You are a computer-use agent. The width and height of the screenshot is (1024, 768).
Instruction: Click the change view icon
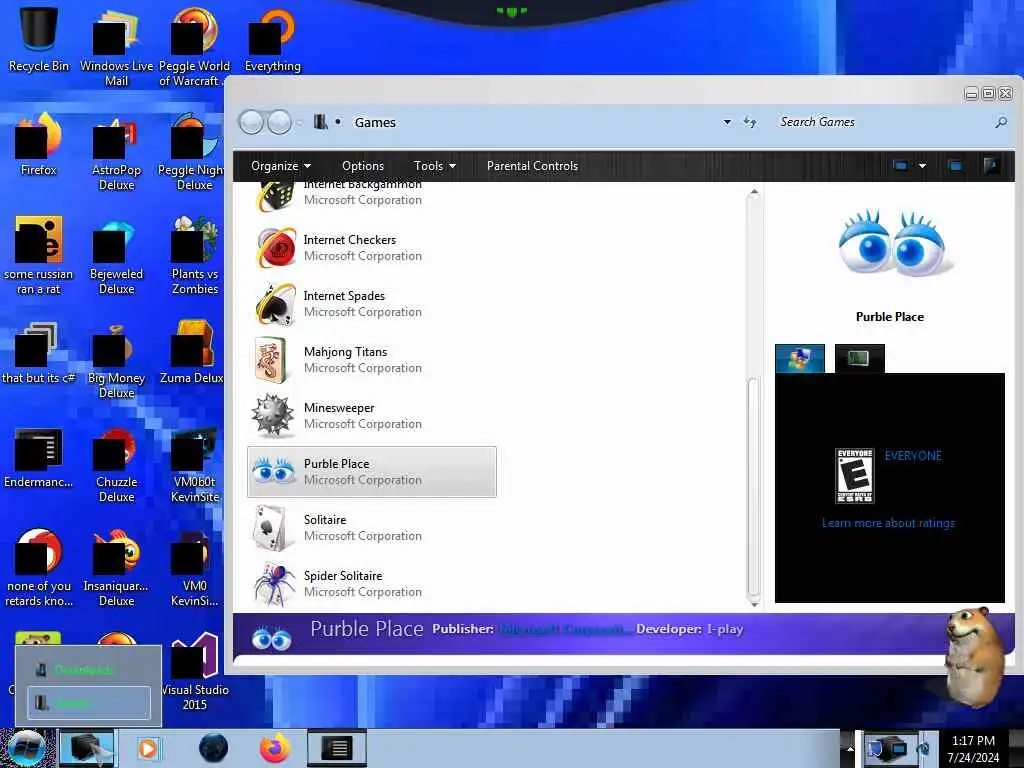[x=901, y=166]
